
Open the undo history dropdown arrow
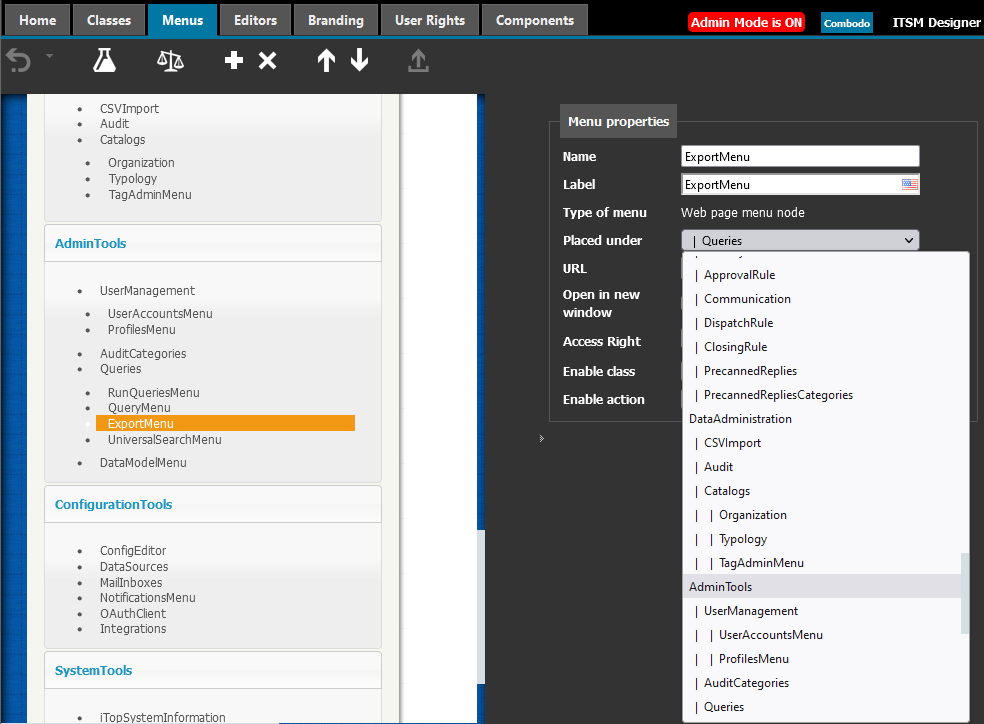click(x=49, y=56)
